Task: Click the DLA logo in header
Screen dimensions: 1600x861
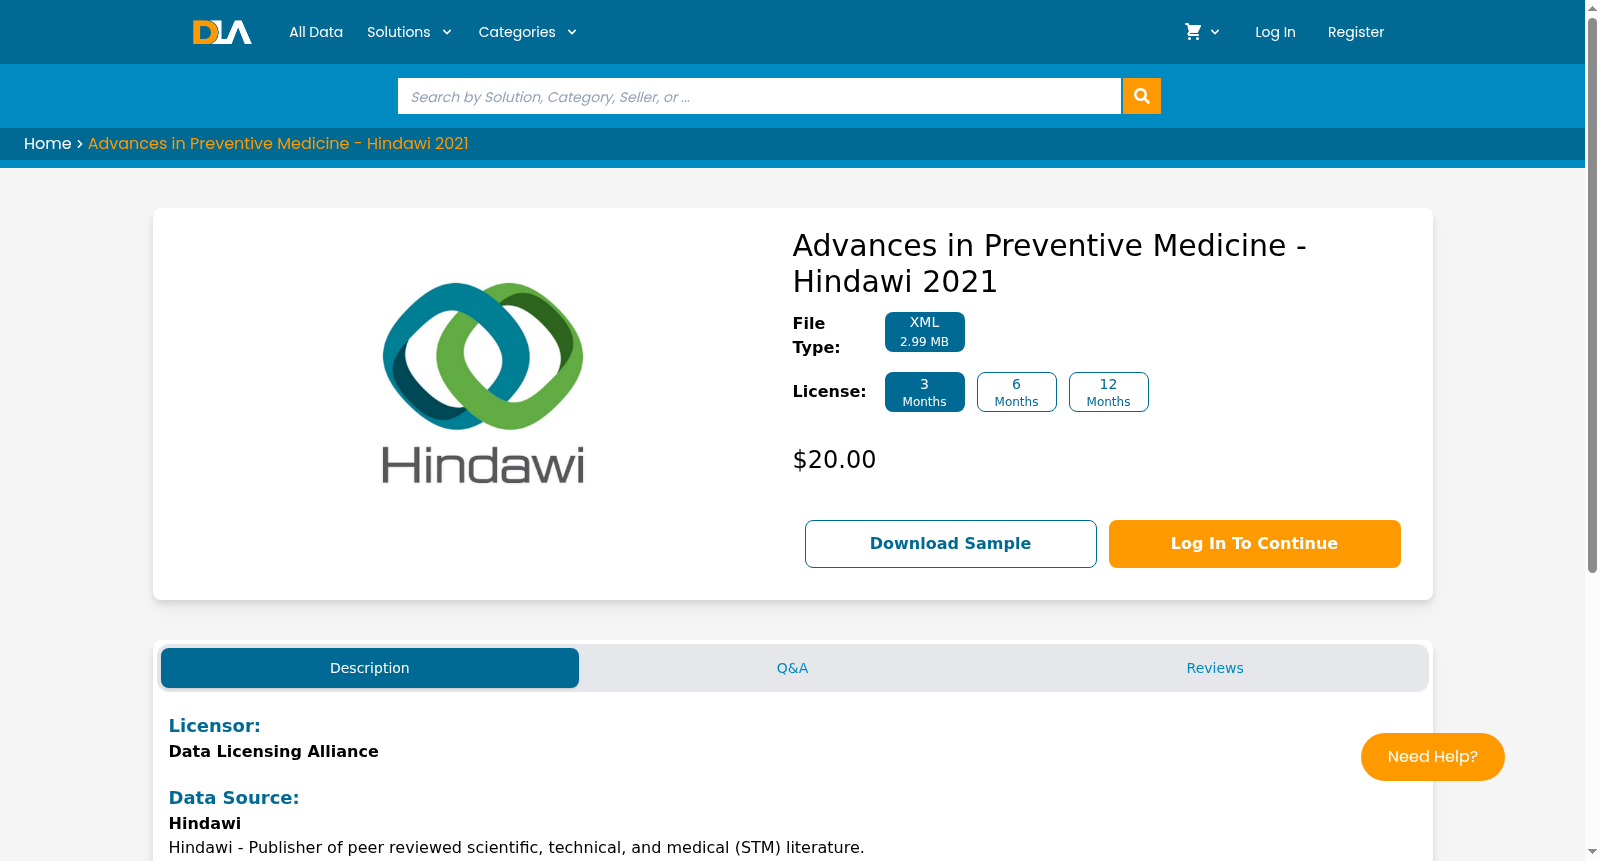Action: pos(222,32)
